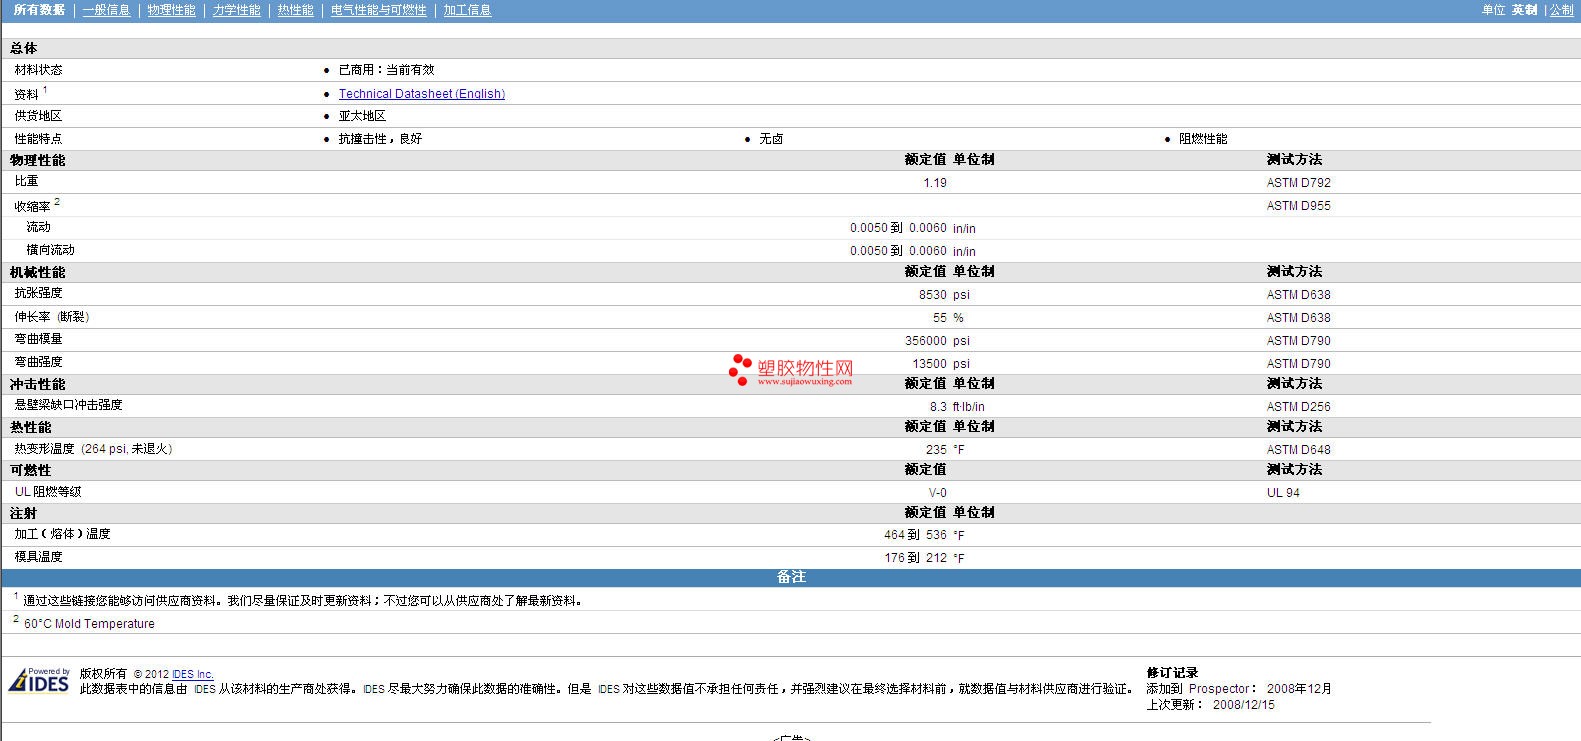Select the 力学性能 tab

pyautogui.click(x=236, y=10)
